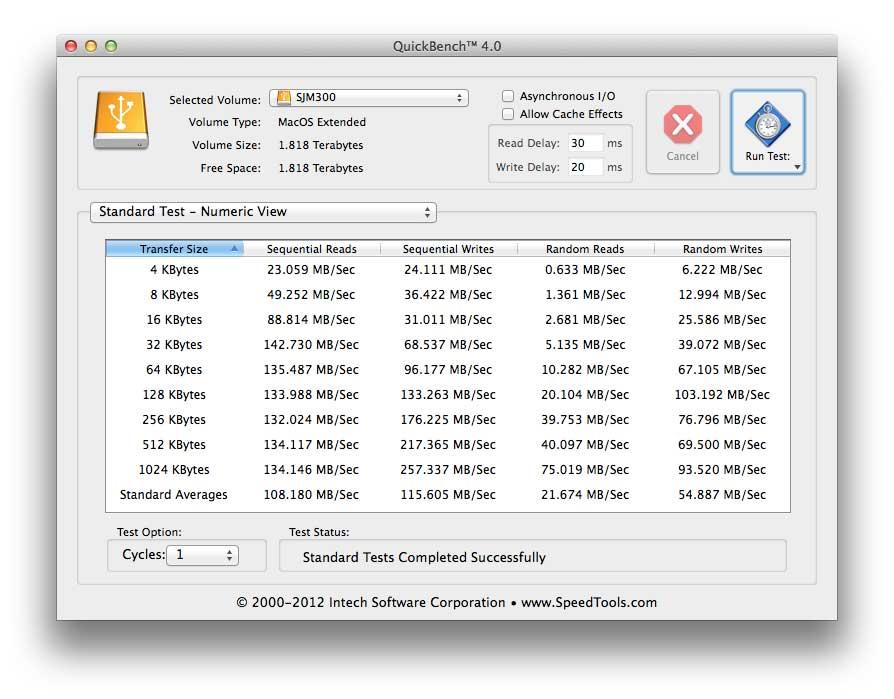Screen dimensions: 894x699
Task: Select the 4 KBytes row
Action: click(448, 270)
